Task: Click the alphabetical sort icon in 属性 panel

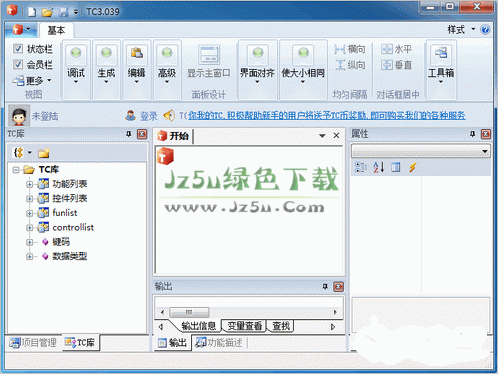Action: click(x=378, y=167)
